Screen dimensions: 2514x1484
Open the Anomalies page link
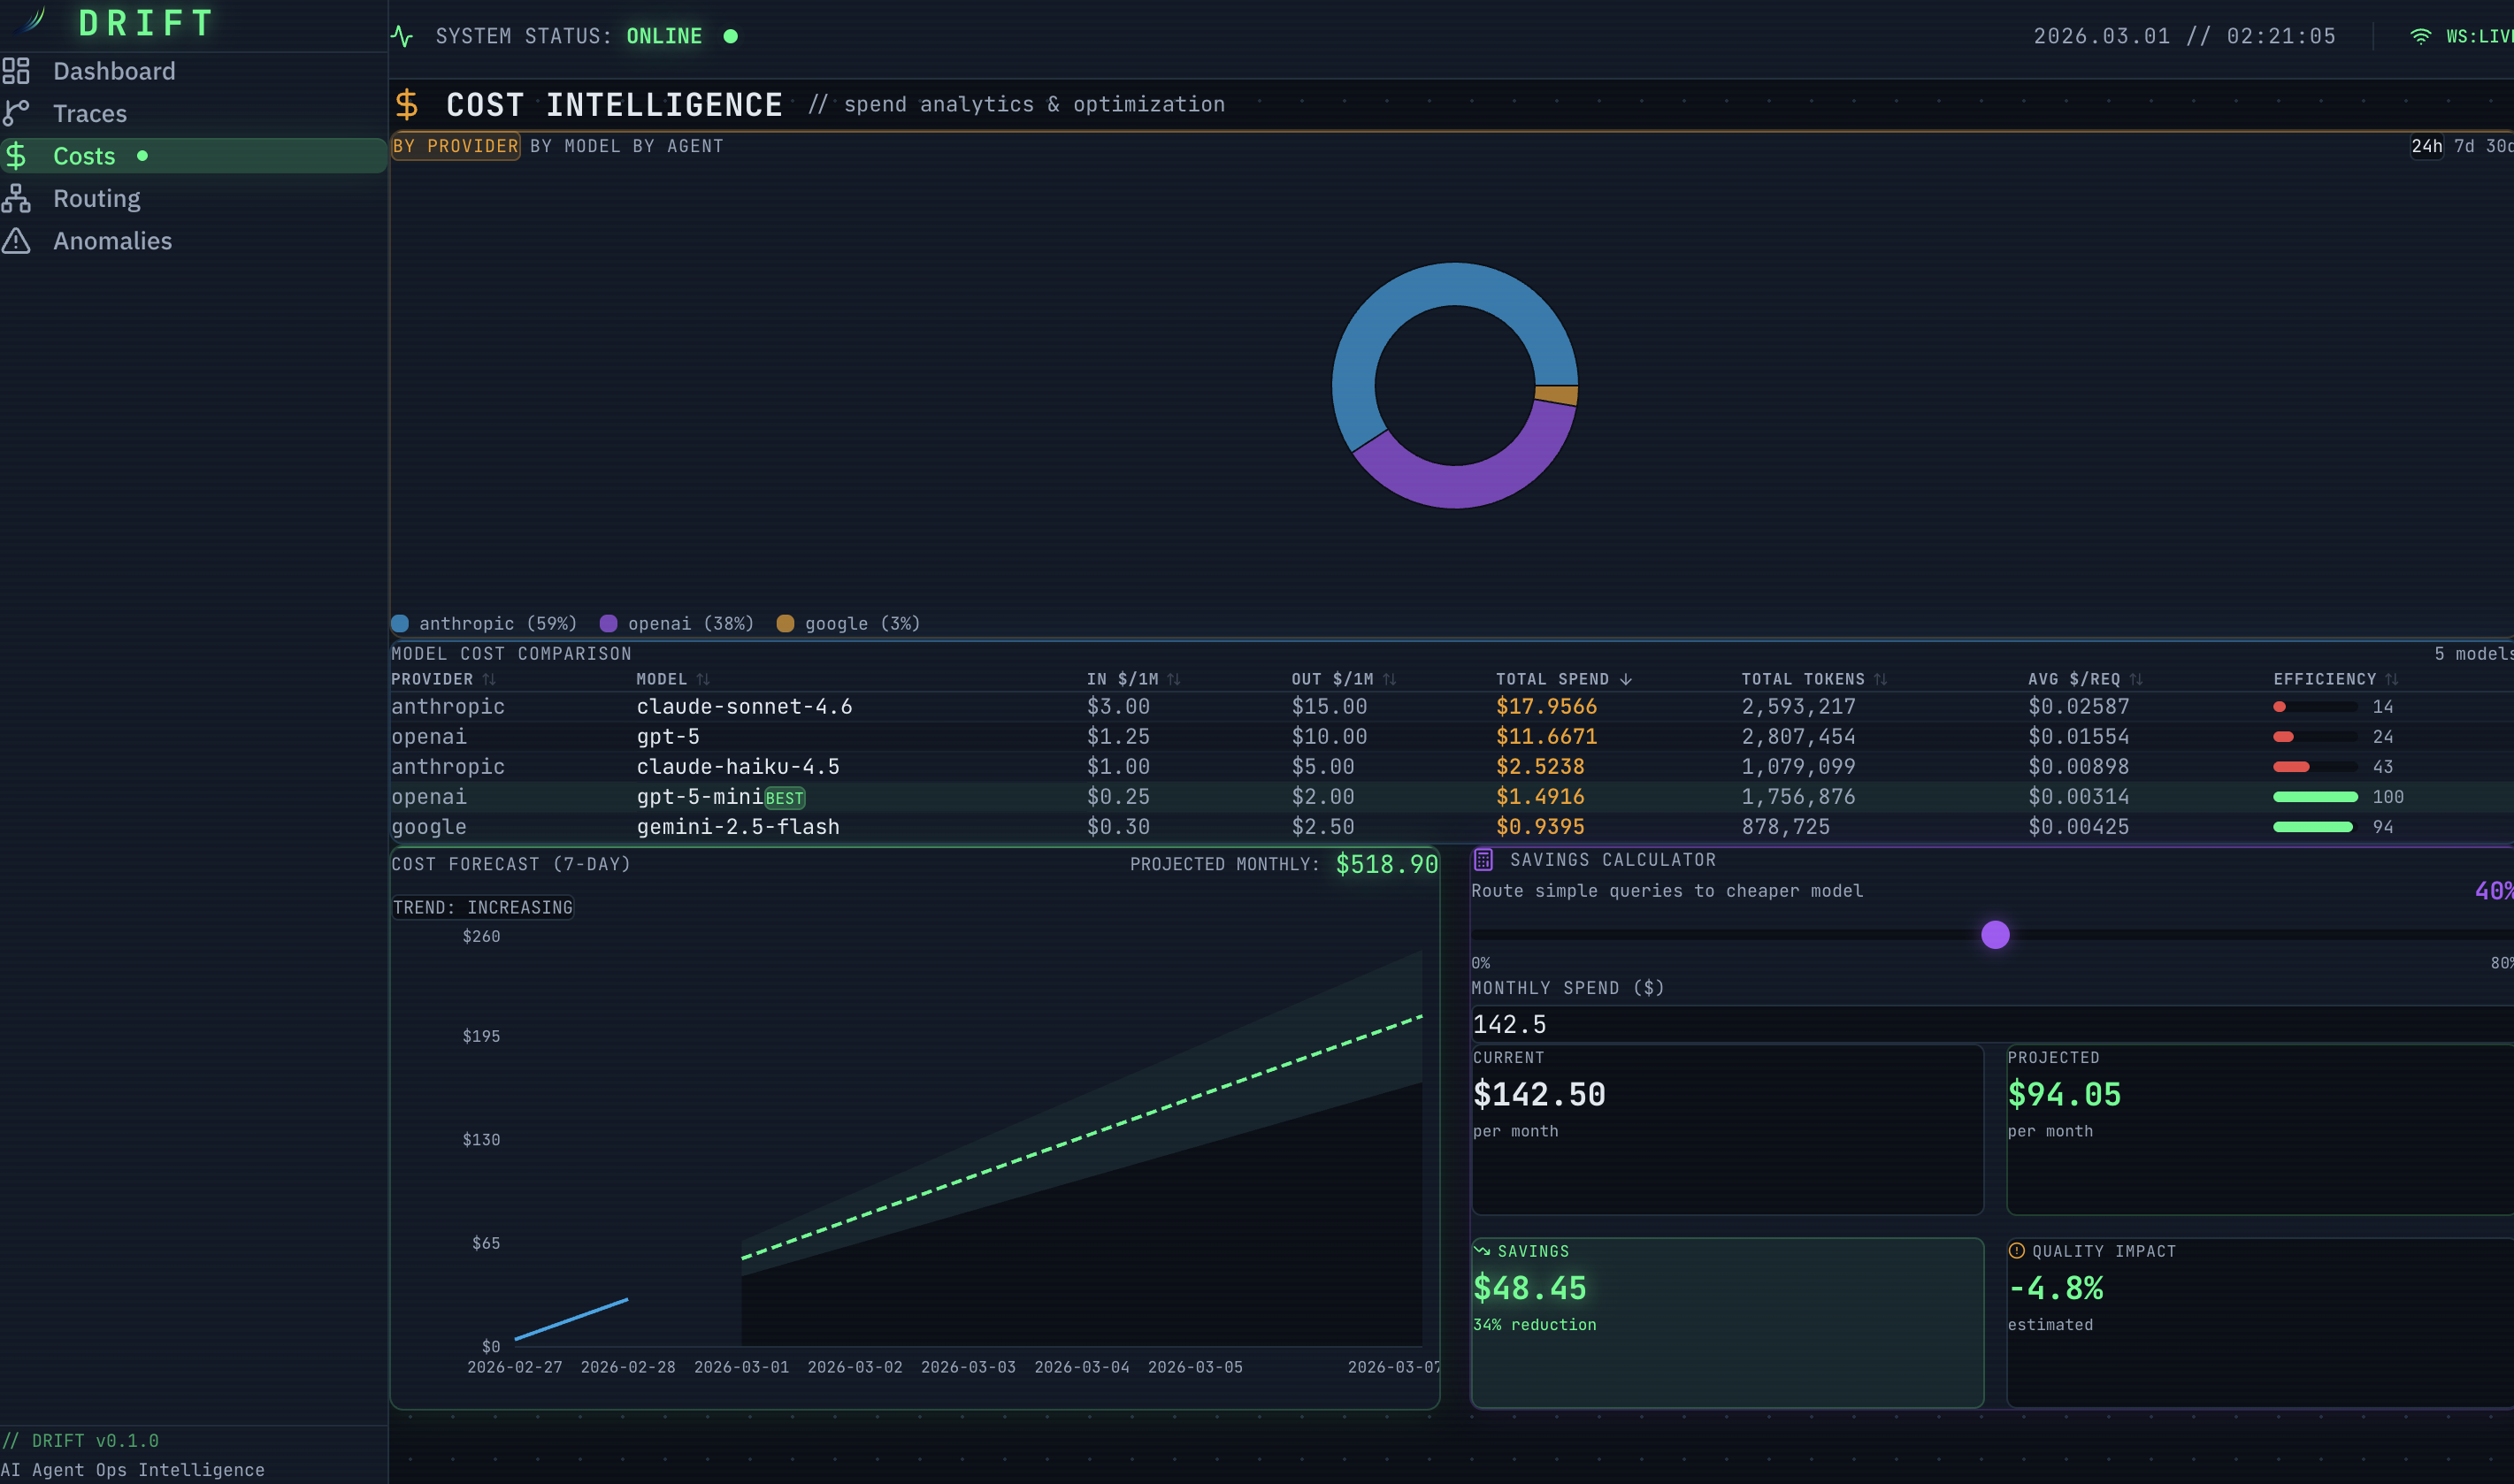click(112, 241)
